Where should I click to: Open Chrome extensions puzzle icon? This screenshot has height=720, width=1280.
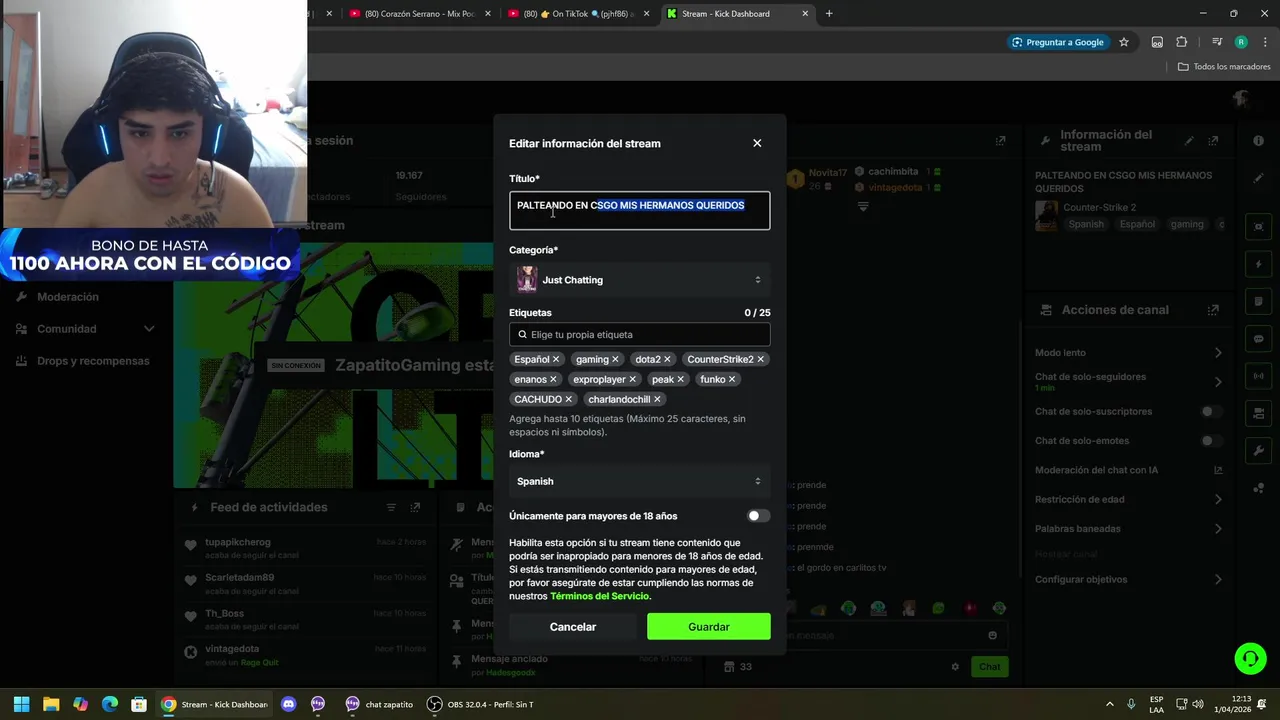click(1182, 42)
